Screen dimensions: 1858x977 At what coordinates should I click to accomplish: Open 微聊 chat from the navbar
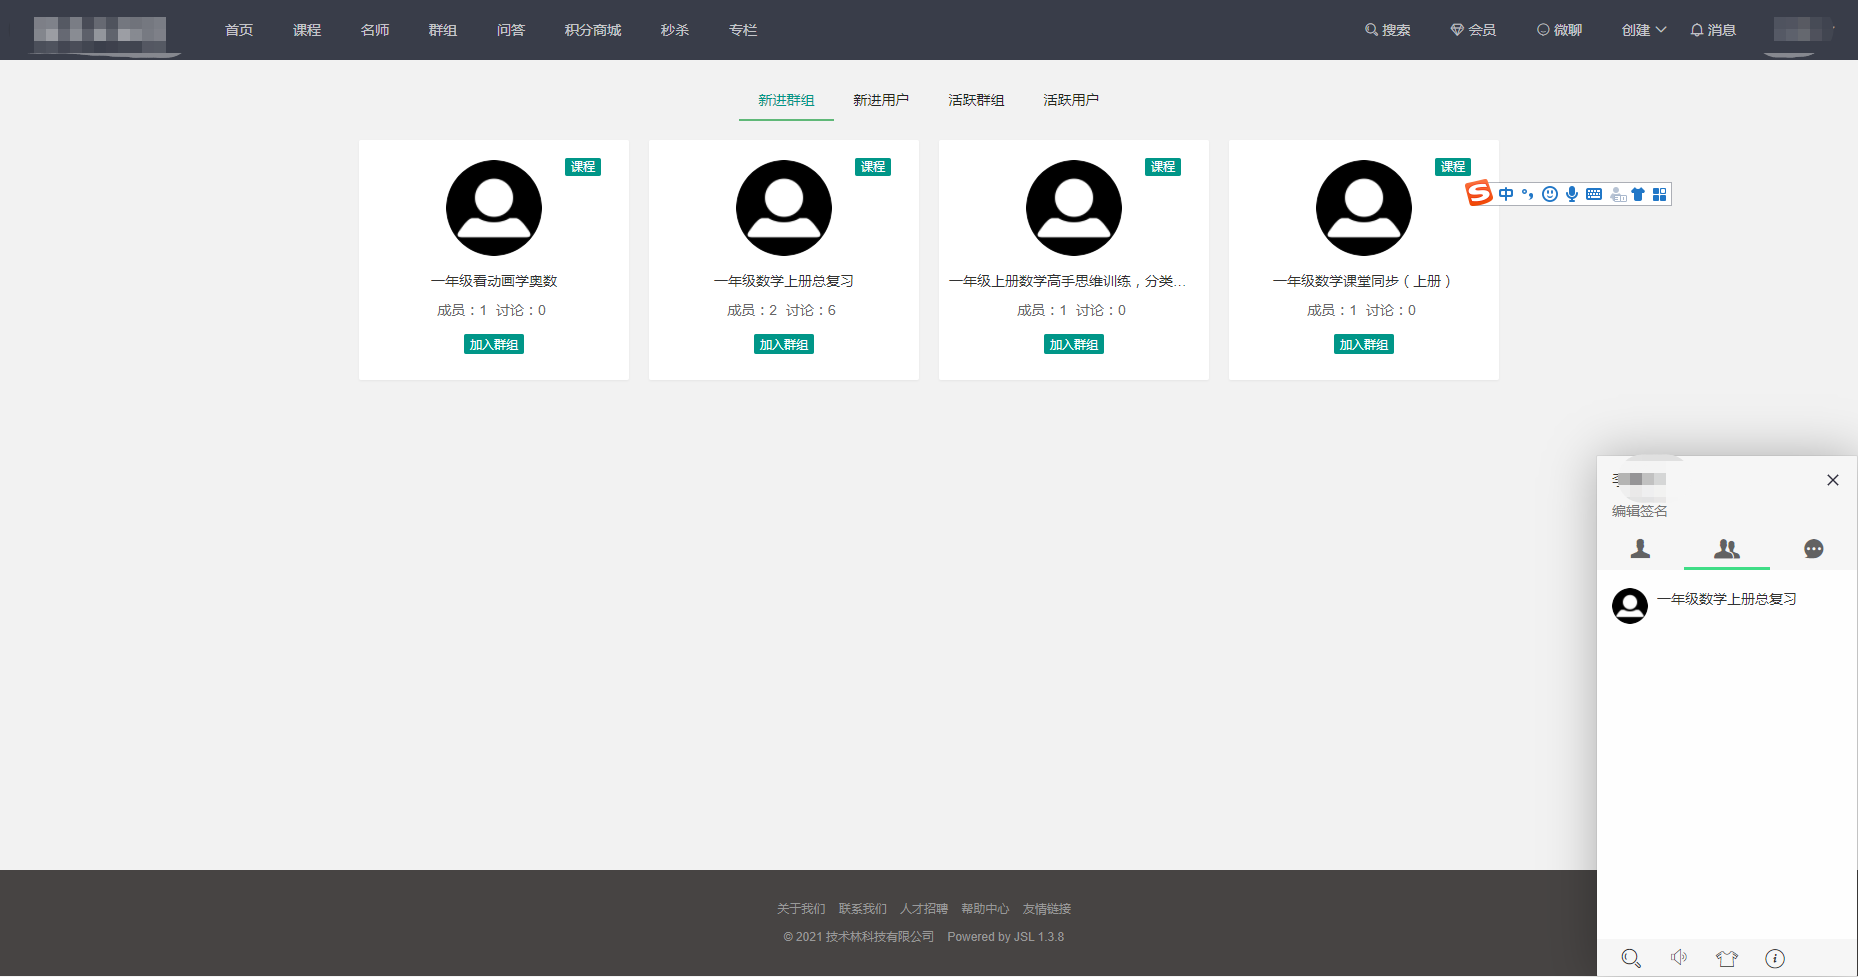tap(1559, 30)
